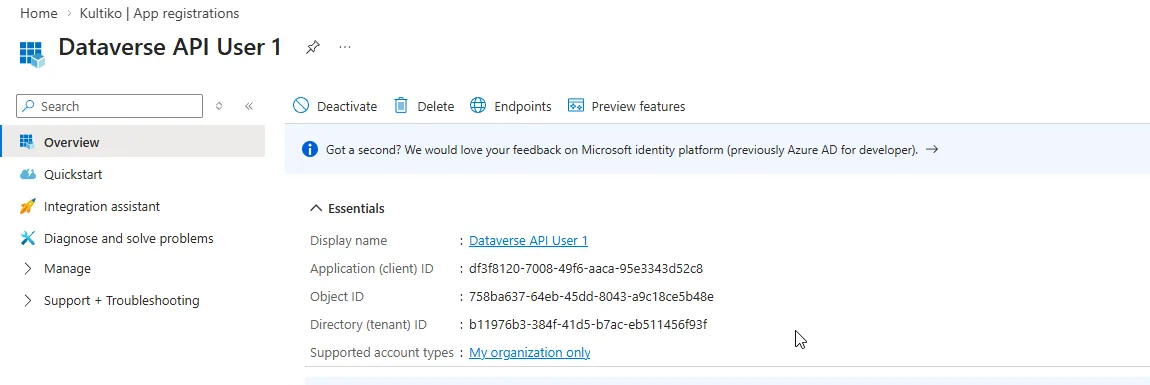This screenshot has width=1150, height=385.
Task: Click the feedback banner message text
Action: (622, 150)
